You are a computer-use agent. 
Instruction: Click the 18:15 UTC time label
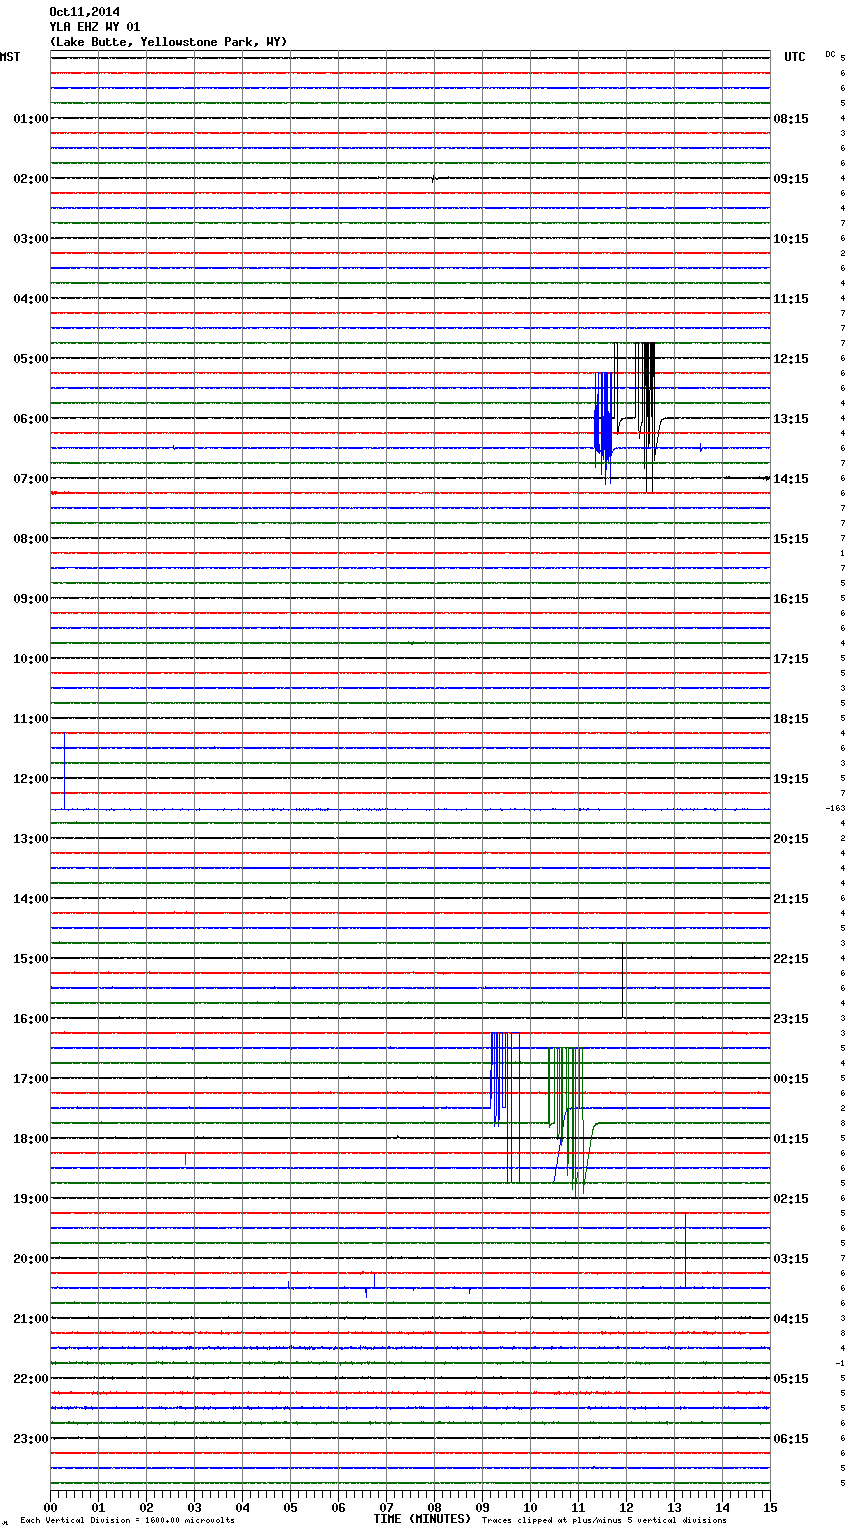pos(791,719)
